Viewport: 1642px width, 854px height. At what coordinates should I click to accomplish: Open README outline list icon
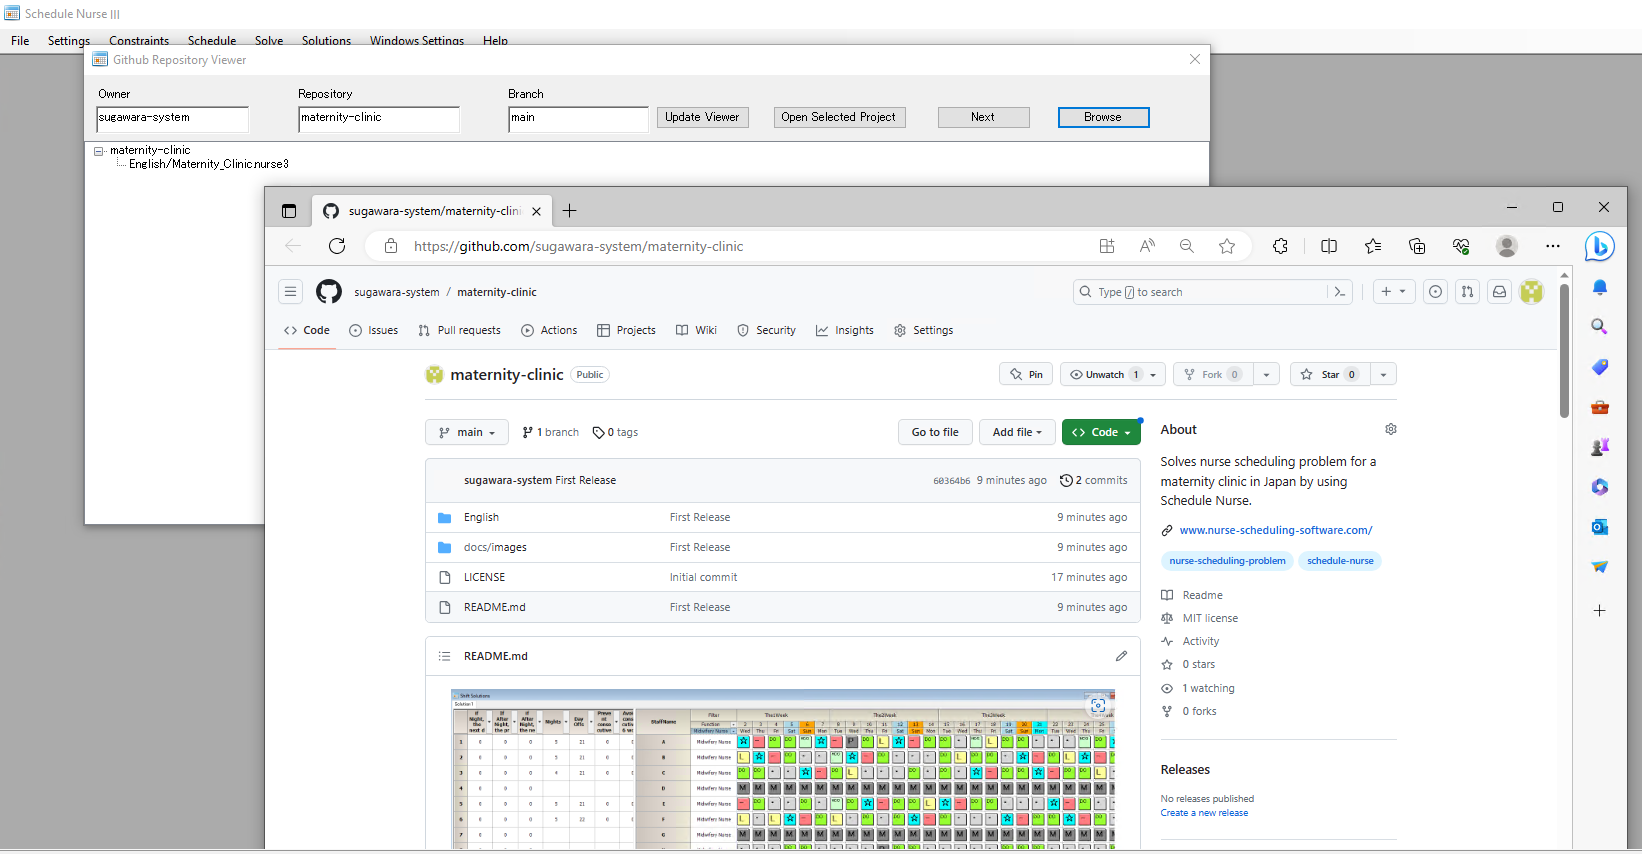[x=444, y=656]
